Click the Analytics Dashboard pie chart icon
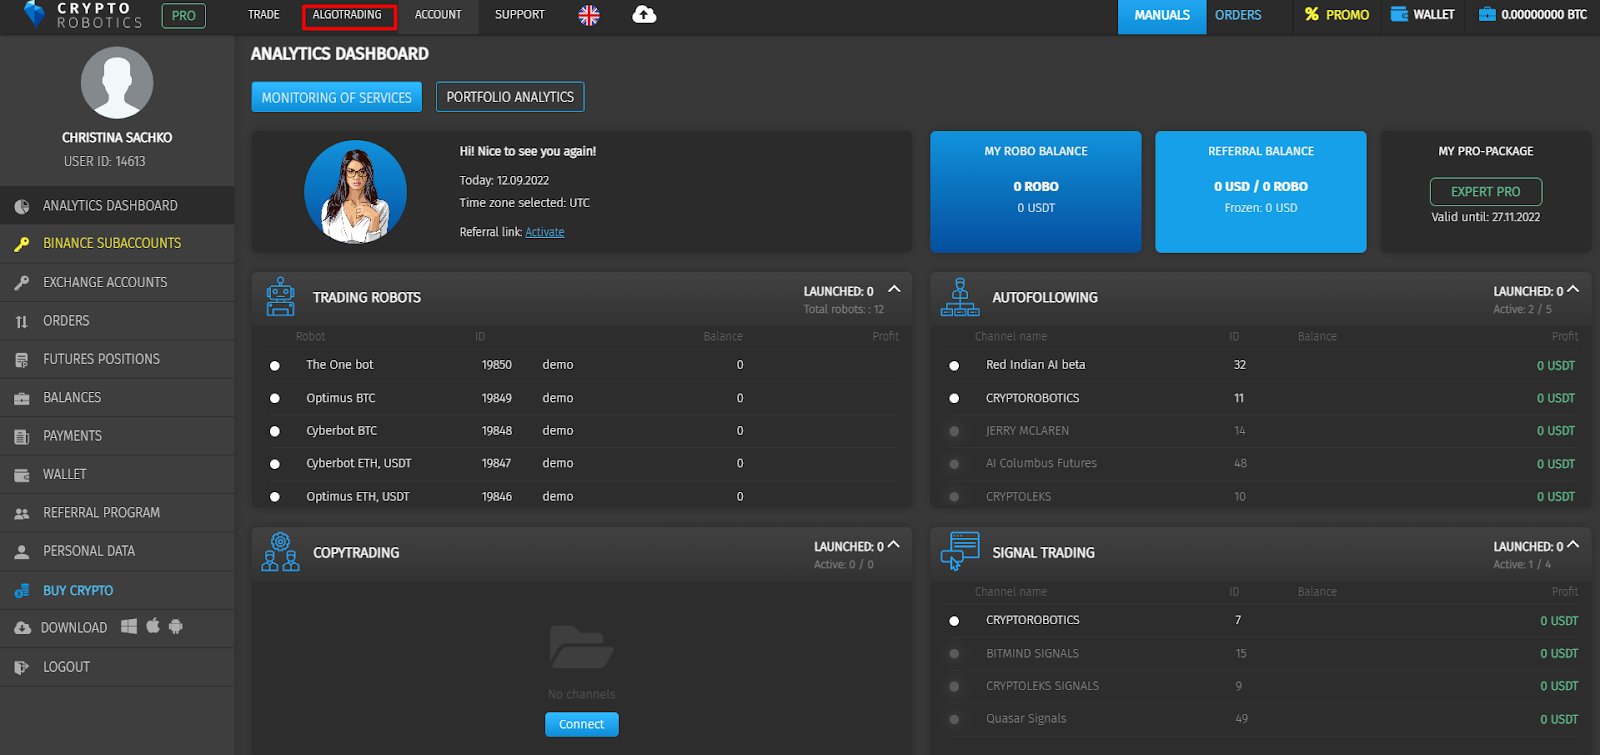1600x755 pixels. click(22, 206)
